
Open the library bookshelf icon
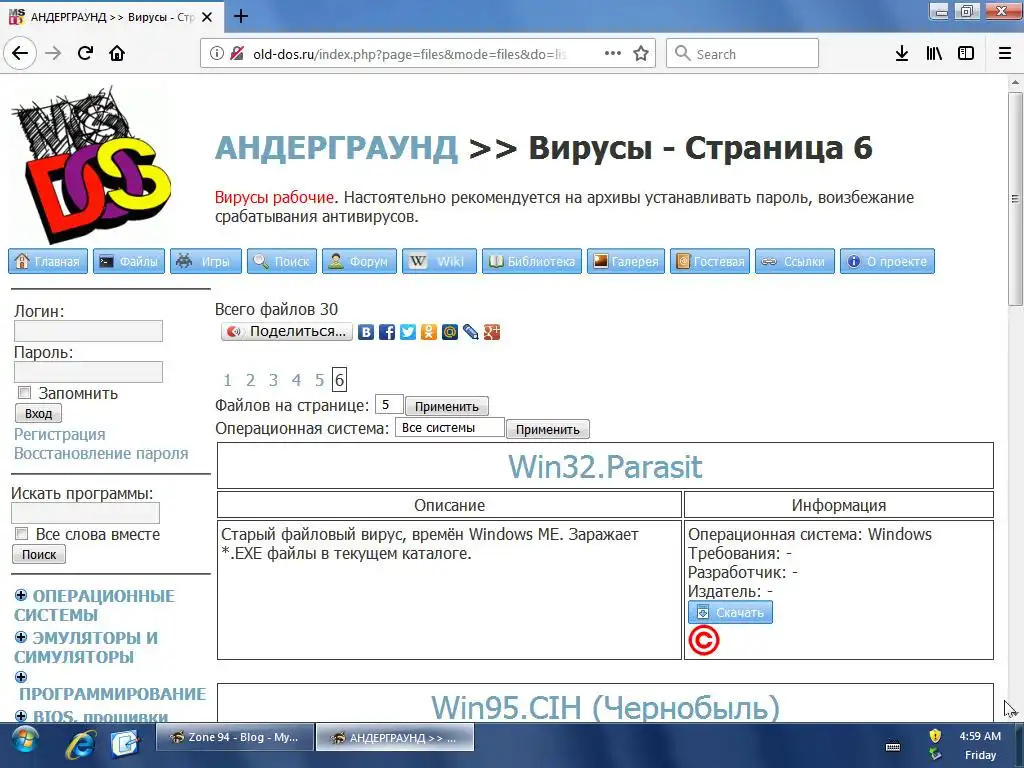(934, 54)
